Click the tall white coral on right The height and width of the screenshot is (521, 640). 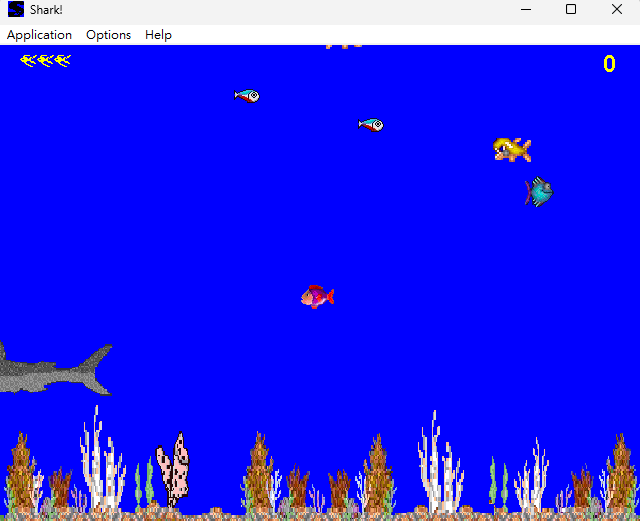tap(441, 461)
